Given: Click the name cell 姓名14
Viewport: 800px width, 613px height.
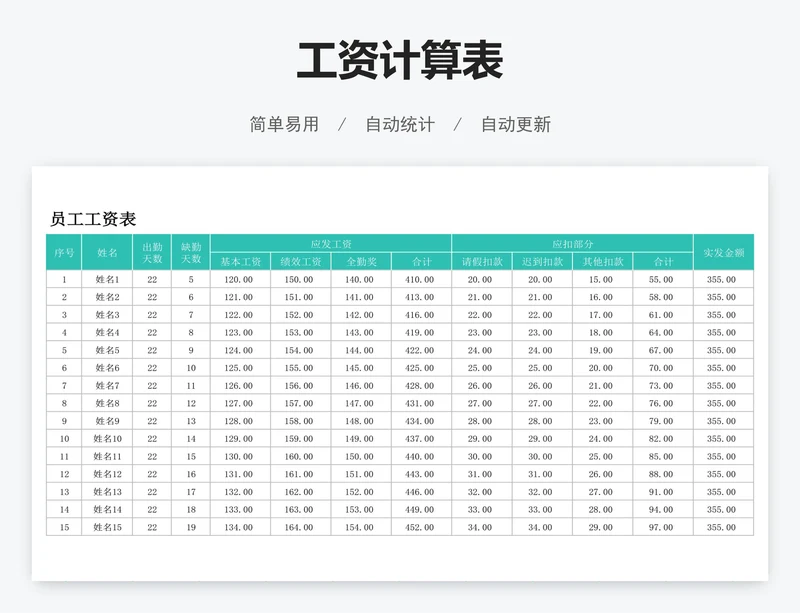Looking at the screenshot, I should point(107,509).
